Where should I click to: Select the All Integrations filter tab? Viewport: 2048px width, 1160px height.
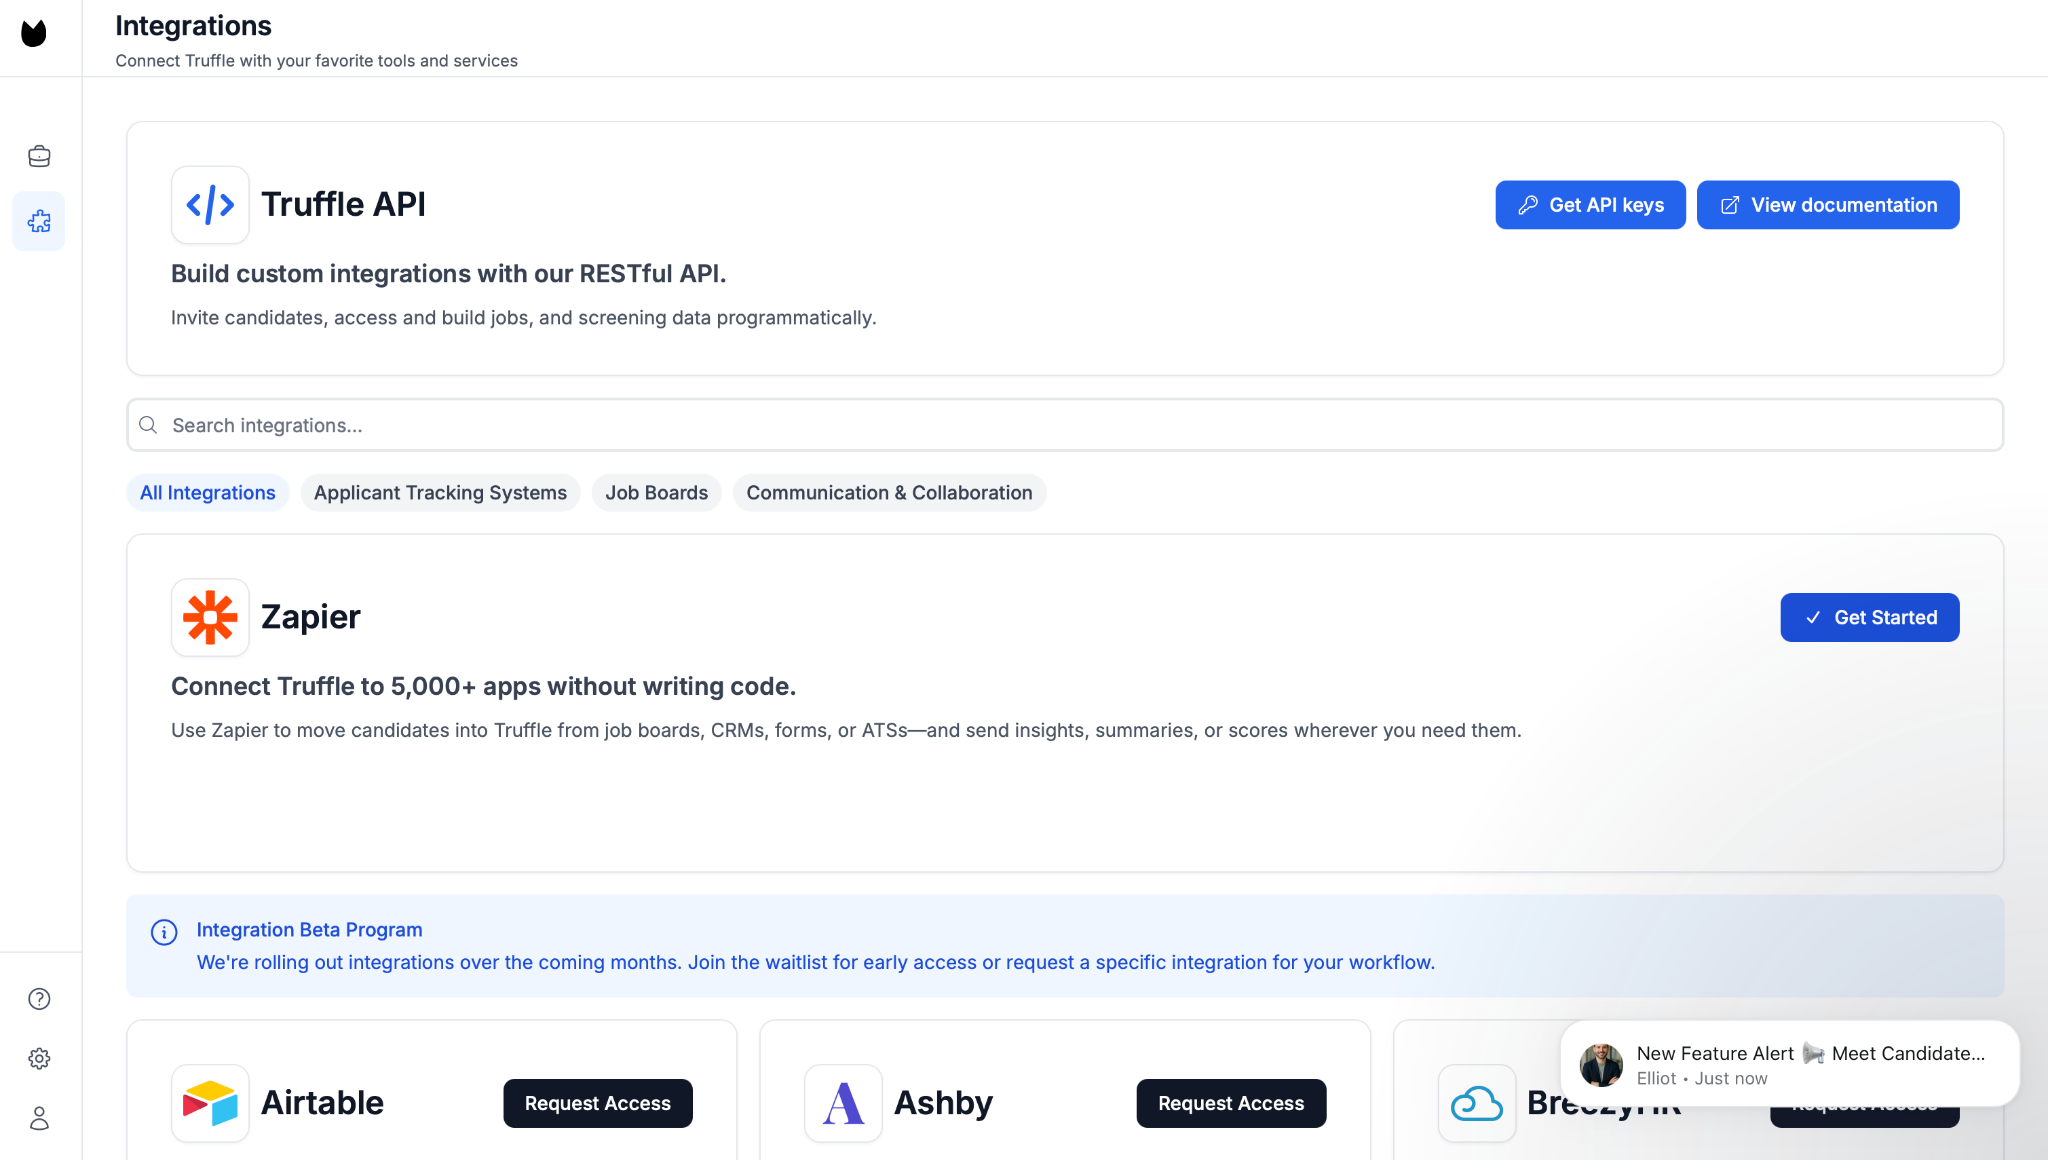(x=208, y=493)
